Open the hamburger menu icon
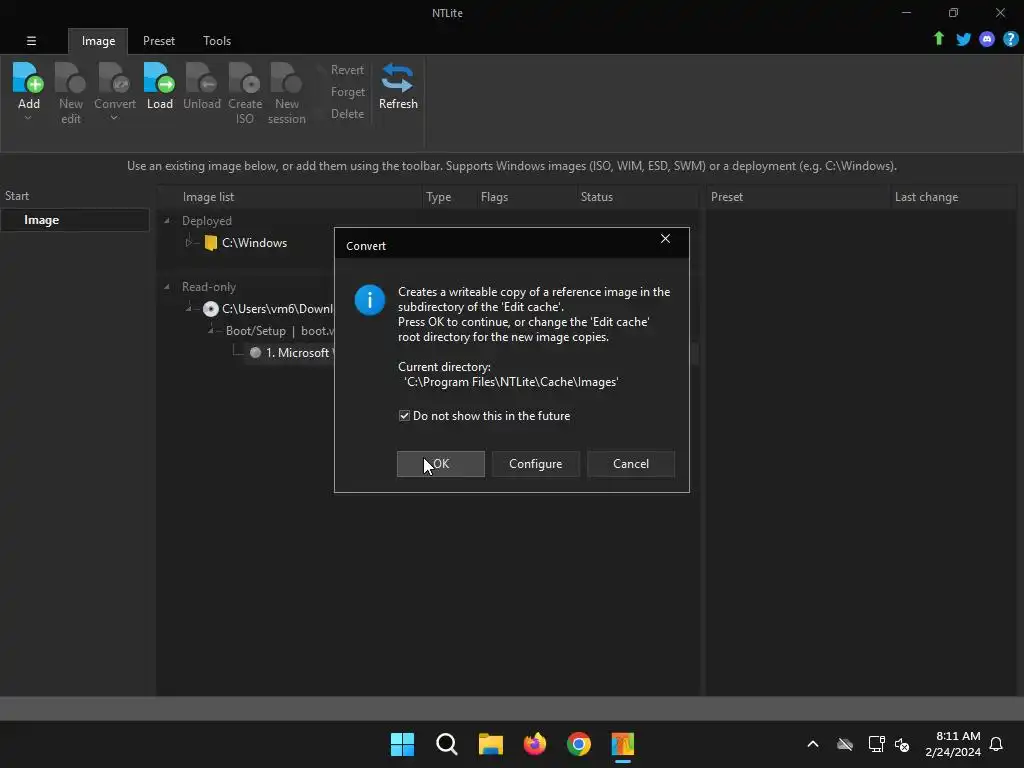This screenshot has height=768, width=1024. click(x=31, y=40)
